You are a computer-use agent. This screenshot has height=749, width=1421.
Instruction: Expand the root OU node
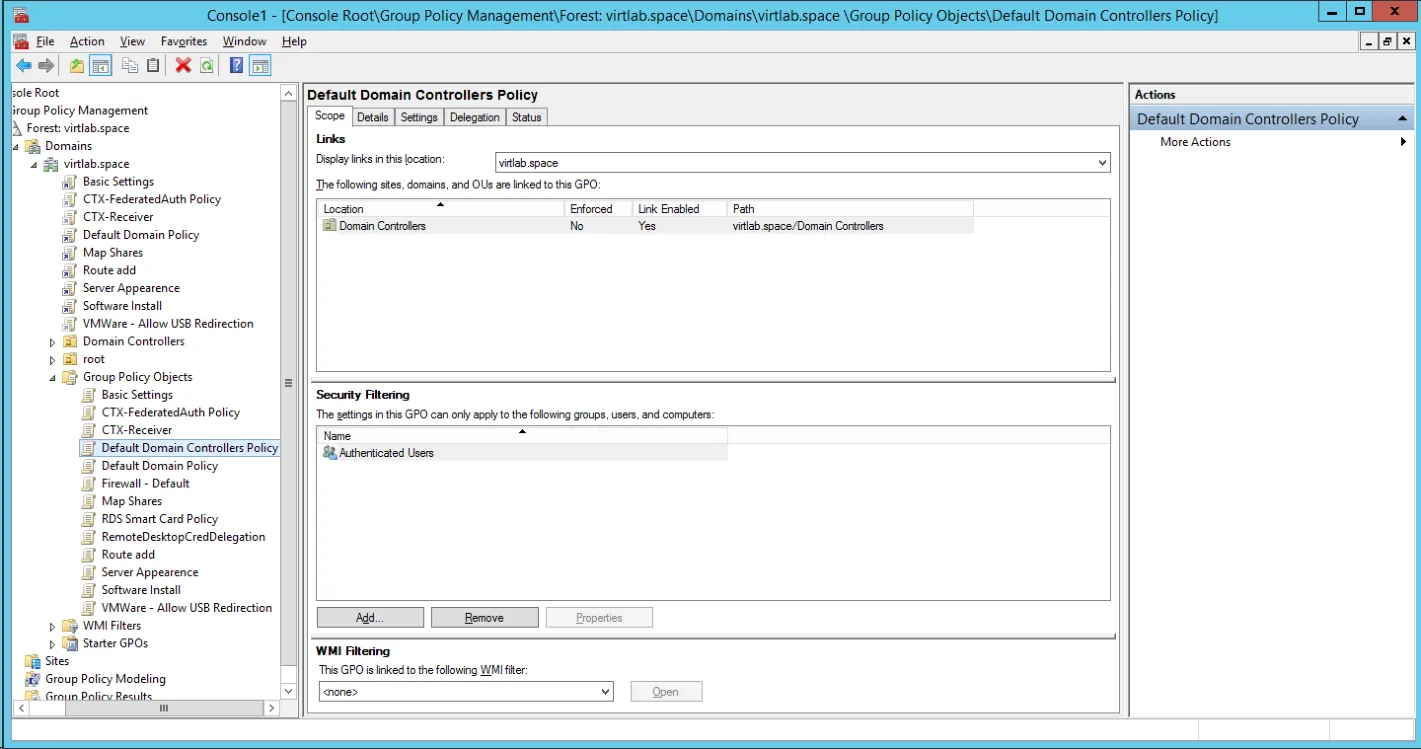(x=53, y=360)
